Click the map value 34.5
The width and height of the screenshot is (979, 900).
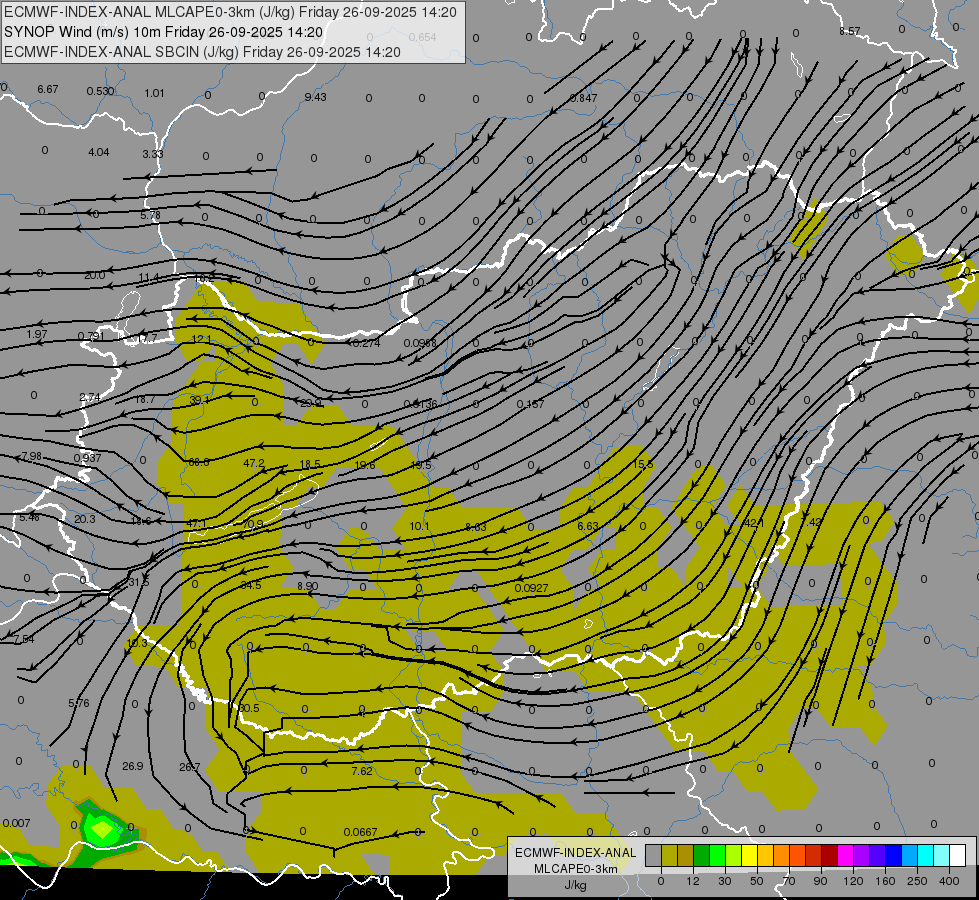pos(250,585)
